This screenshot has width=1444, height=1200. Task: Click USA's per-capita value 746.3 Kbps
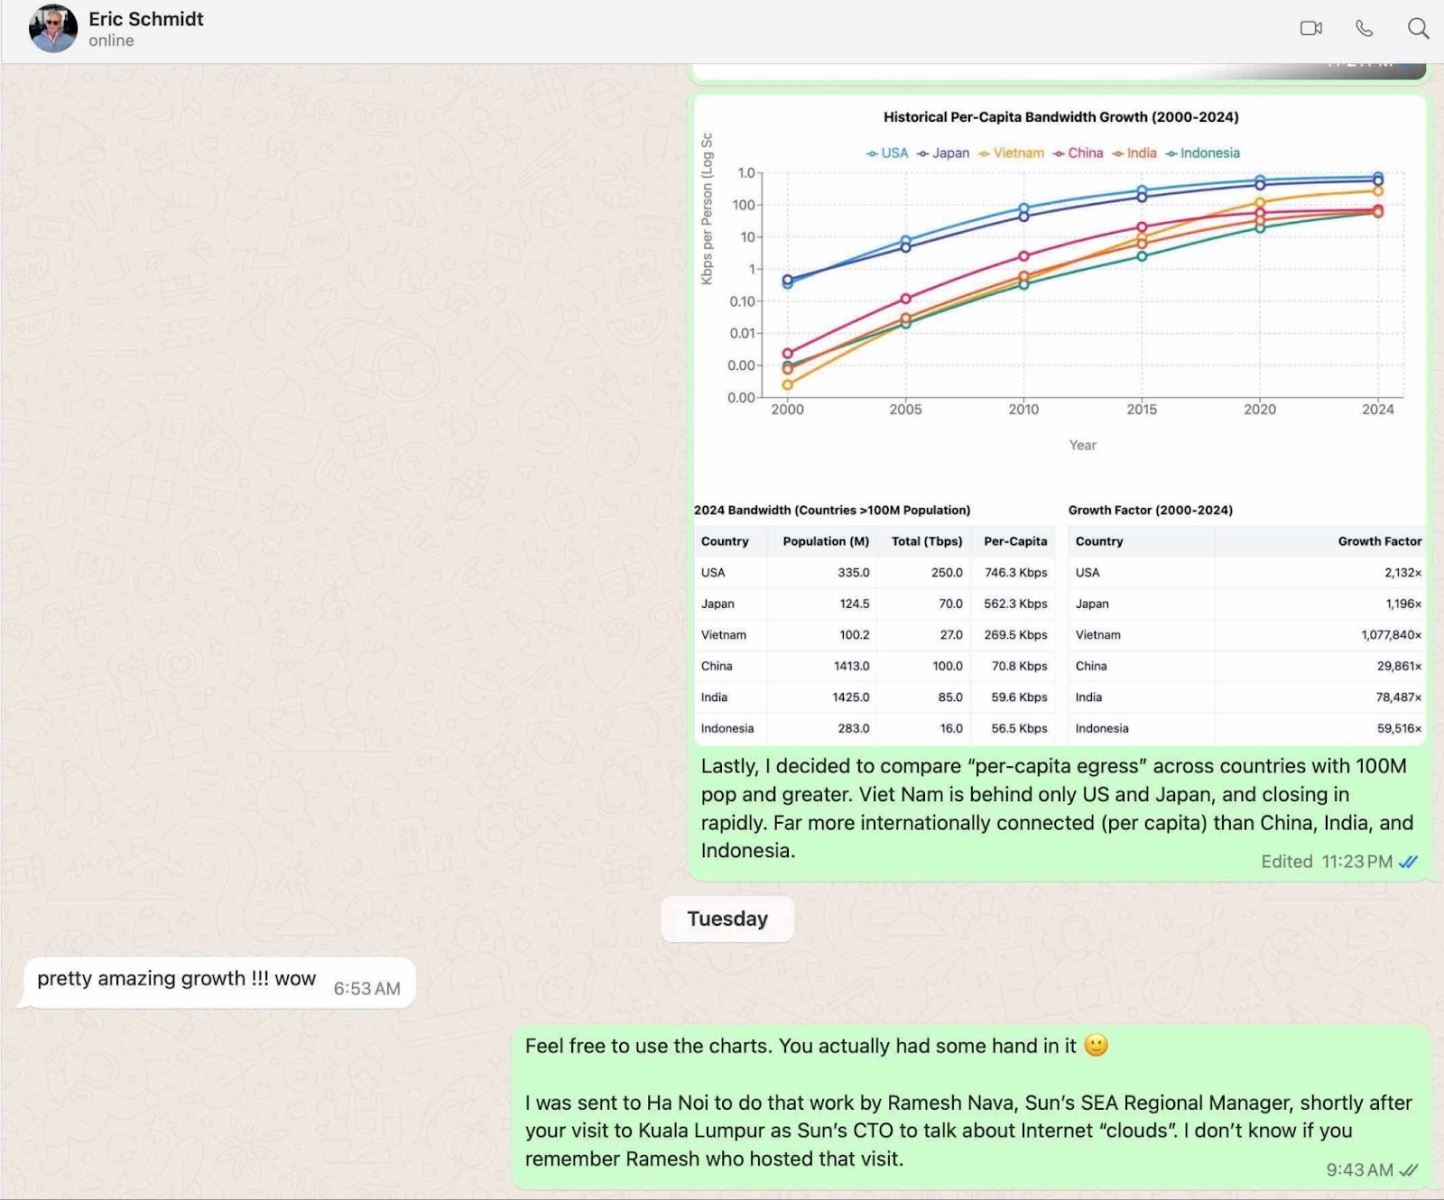point(1016,573)
